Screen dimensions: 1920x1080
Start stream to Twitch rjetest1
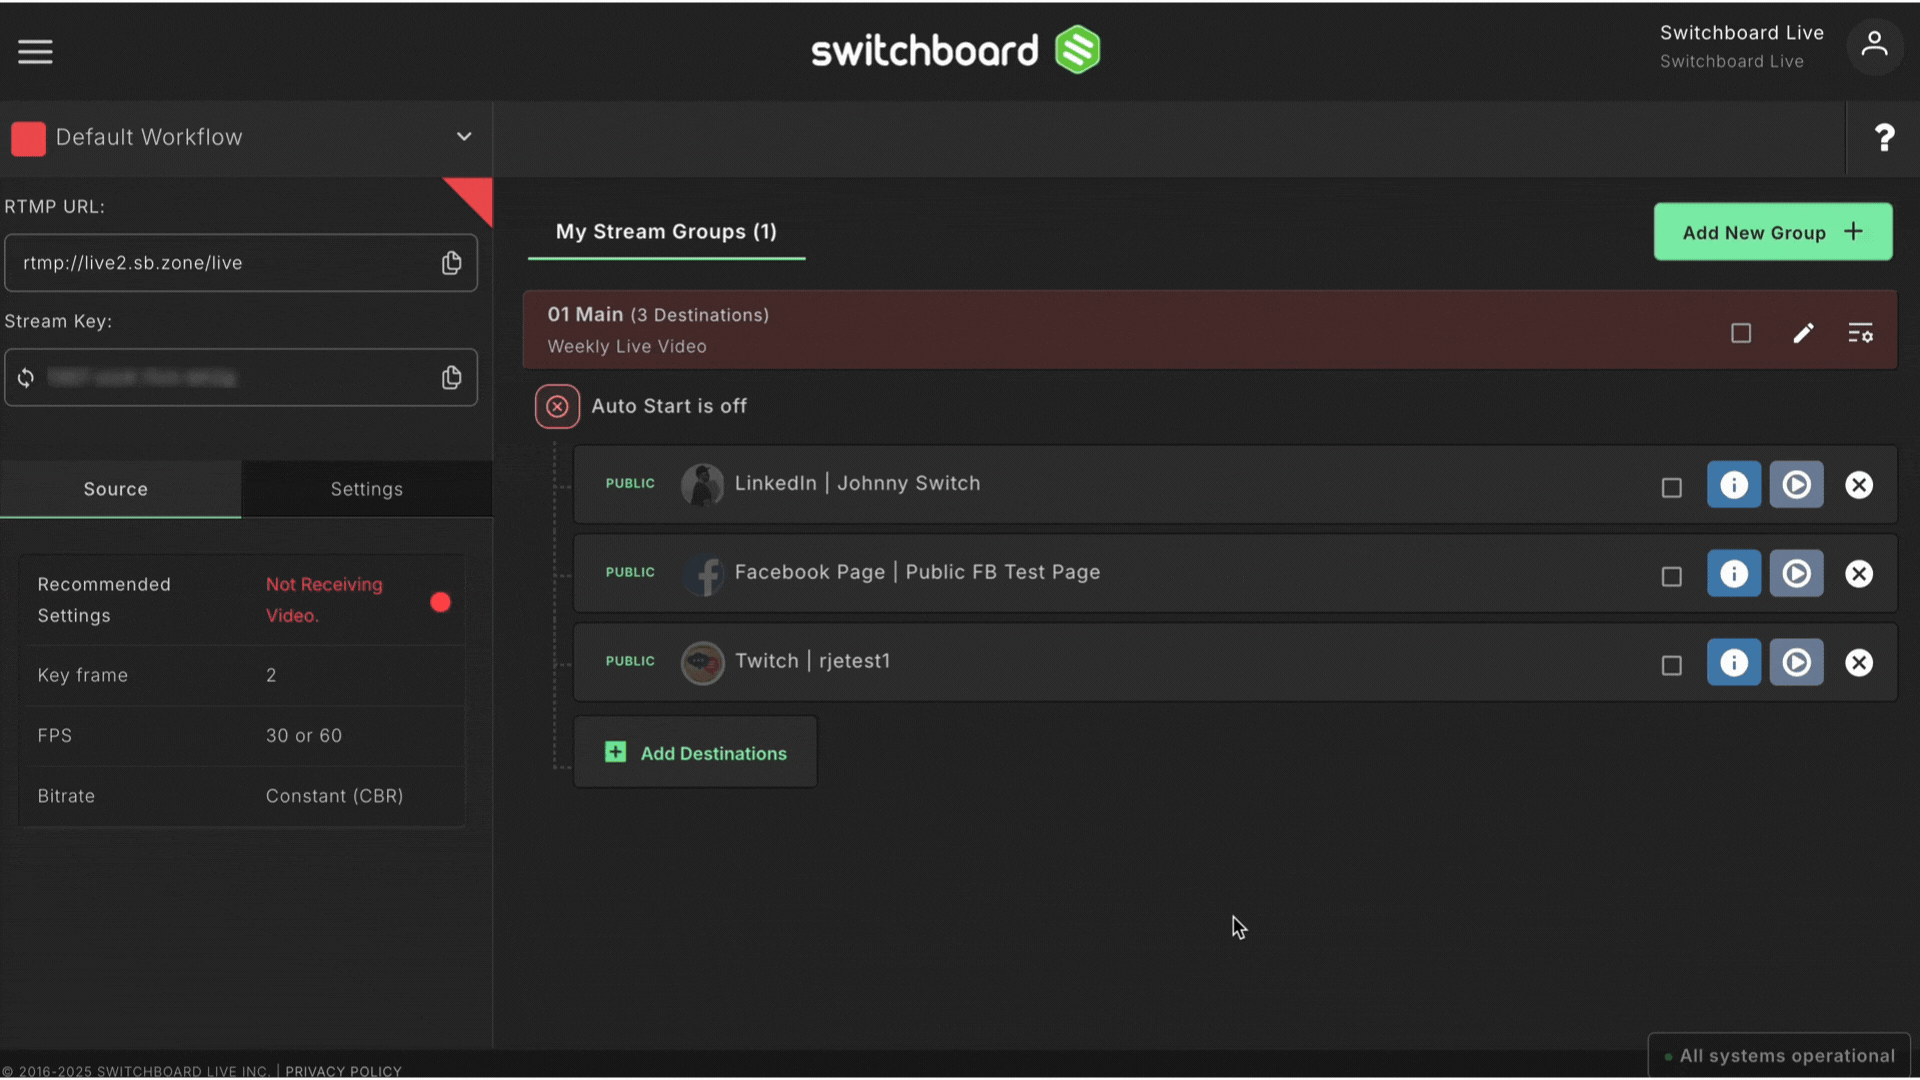click(1797, 663)
